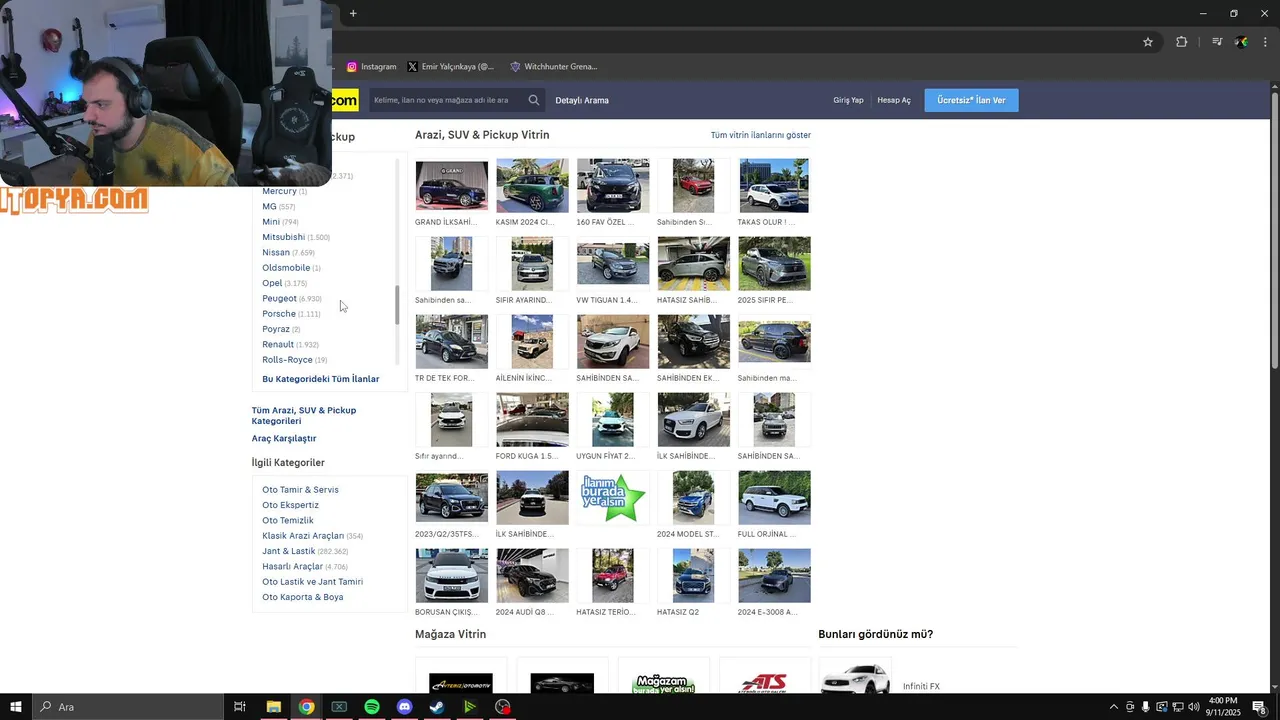Click the brand list scrollbar thumb
The image size is (1280, 720).
[397, 304]
